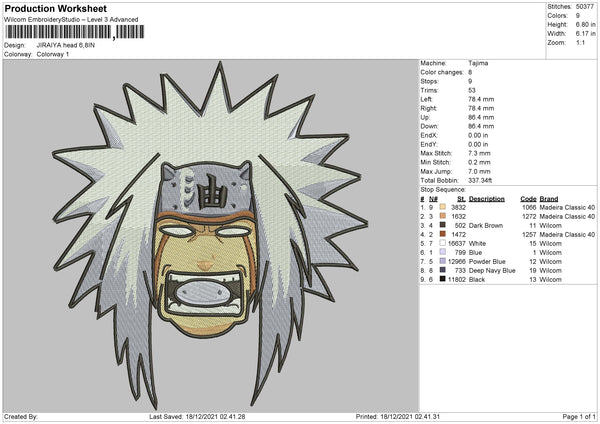
Task: Click the 'Wilcom EmbroideryStudio – Level 3 Advanced' line
Action: coord(71,20)
